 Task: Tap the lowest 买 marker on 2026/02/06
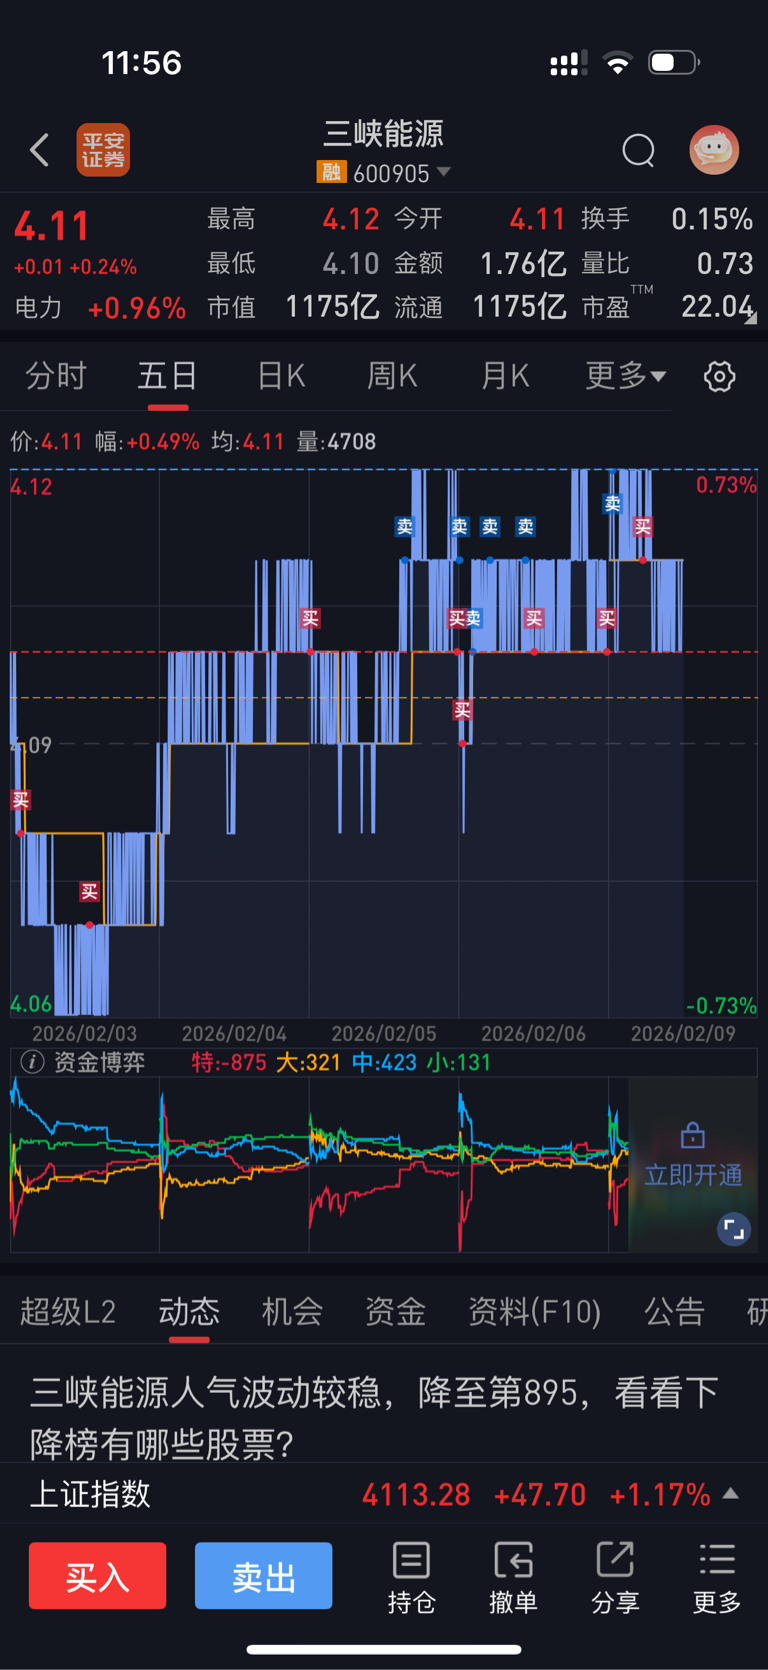click(462, 710)
